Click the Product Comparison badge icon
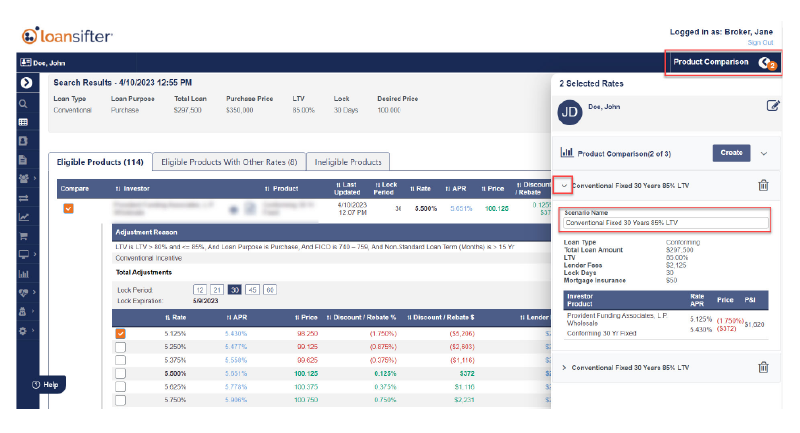The height and width of the screenshot is (433, 800). 767,63
